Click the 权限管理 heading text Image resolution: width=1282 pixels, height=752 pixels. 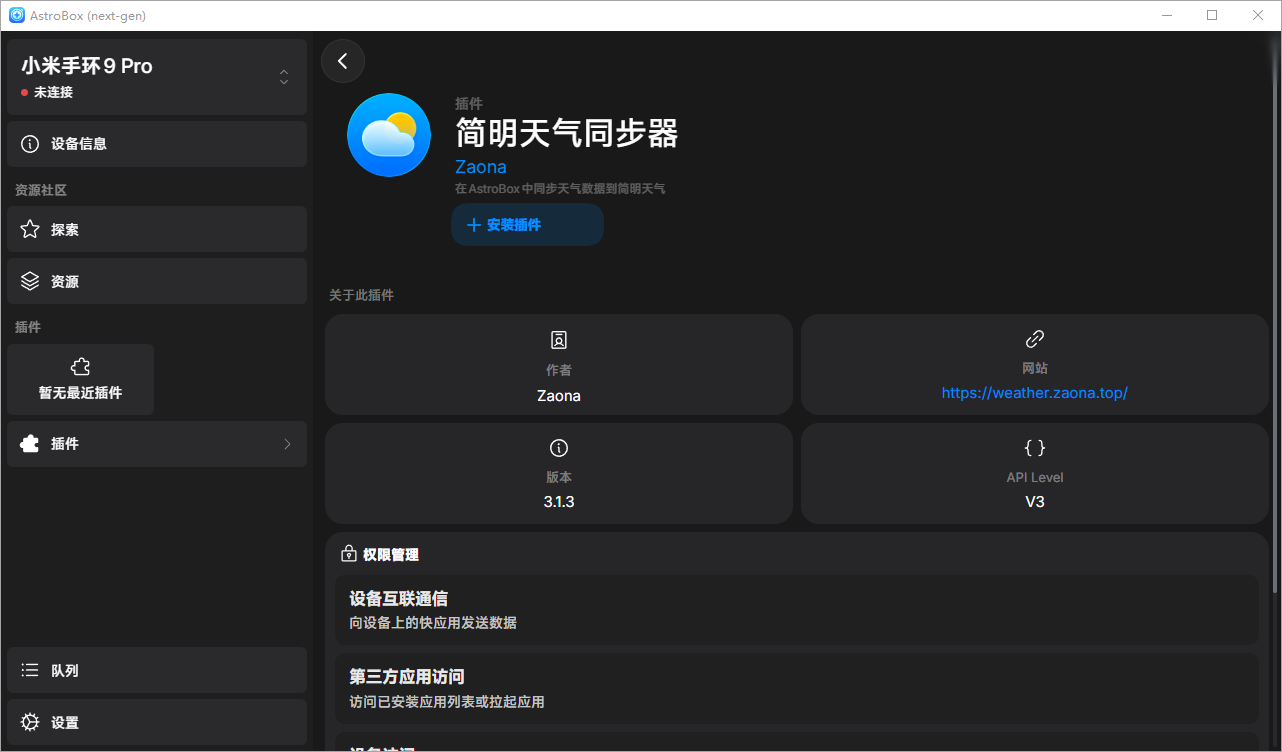pos(391,554)
